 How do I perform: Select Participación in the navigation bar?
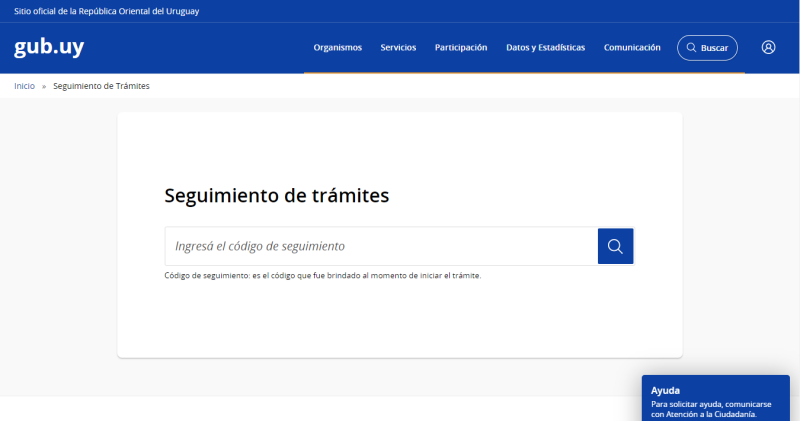[461, 47]
